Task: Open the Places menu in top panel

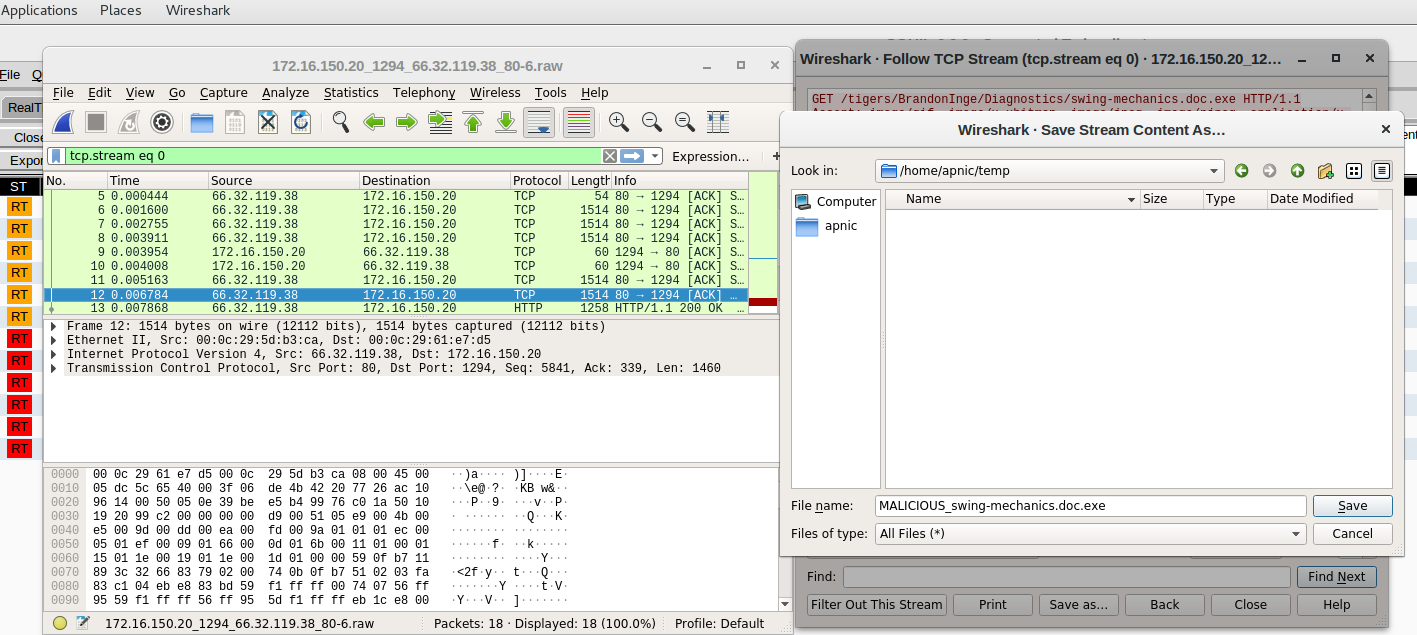Action: coord(120,10)
